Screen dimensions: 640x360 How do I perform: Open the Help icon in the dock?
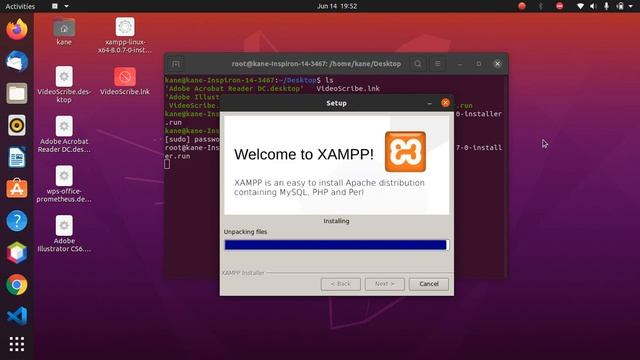pyautogui.click(x=17, y=221)
